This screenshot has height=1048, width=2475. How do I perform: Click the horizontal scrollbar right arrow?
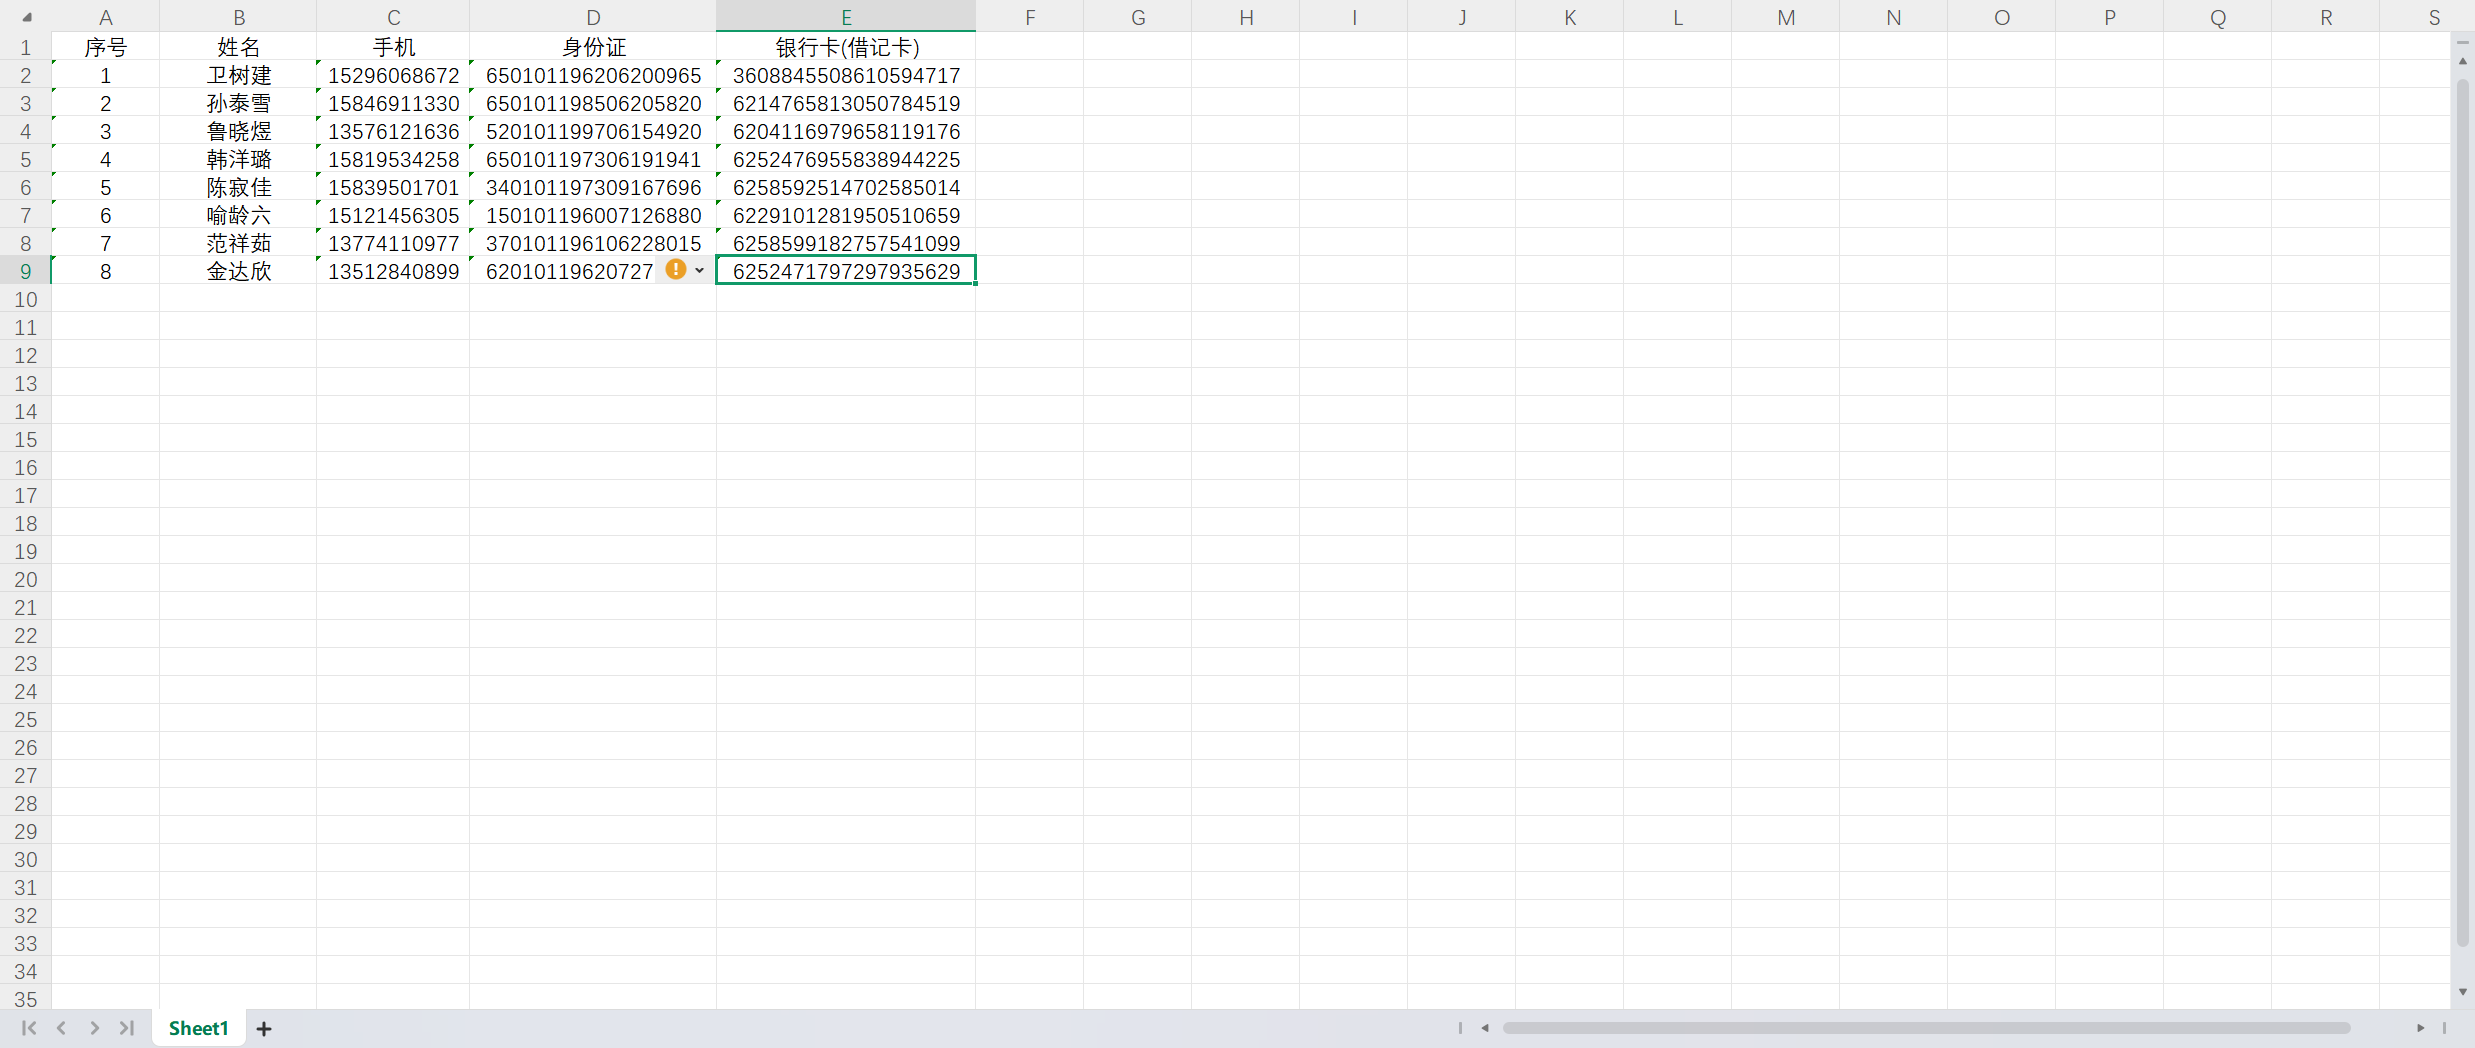(2420, 1028)
